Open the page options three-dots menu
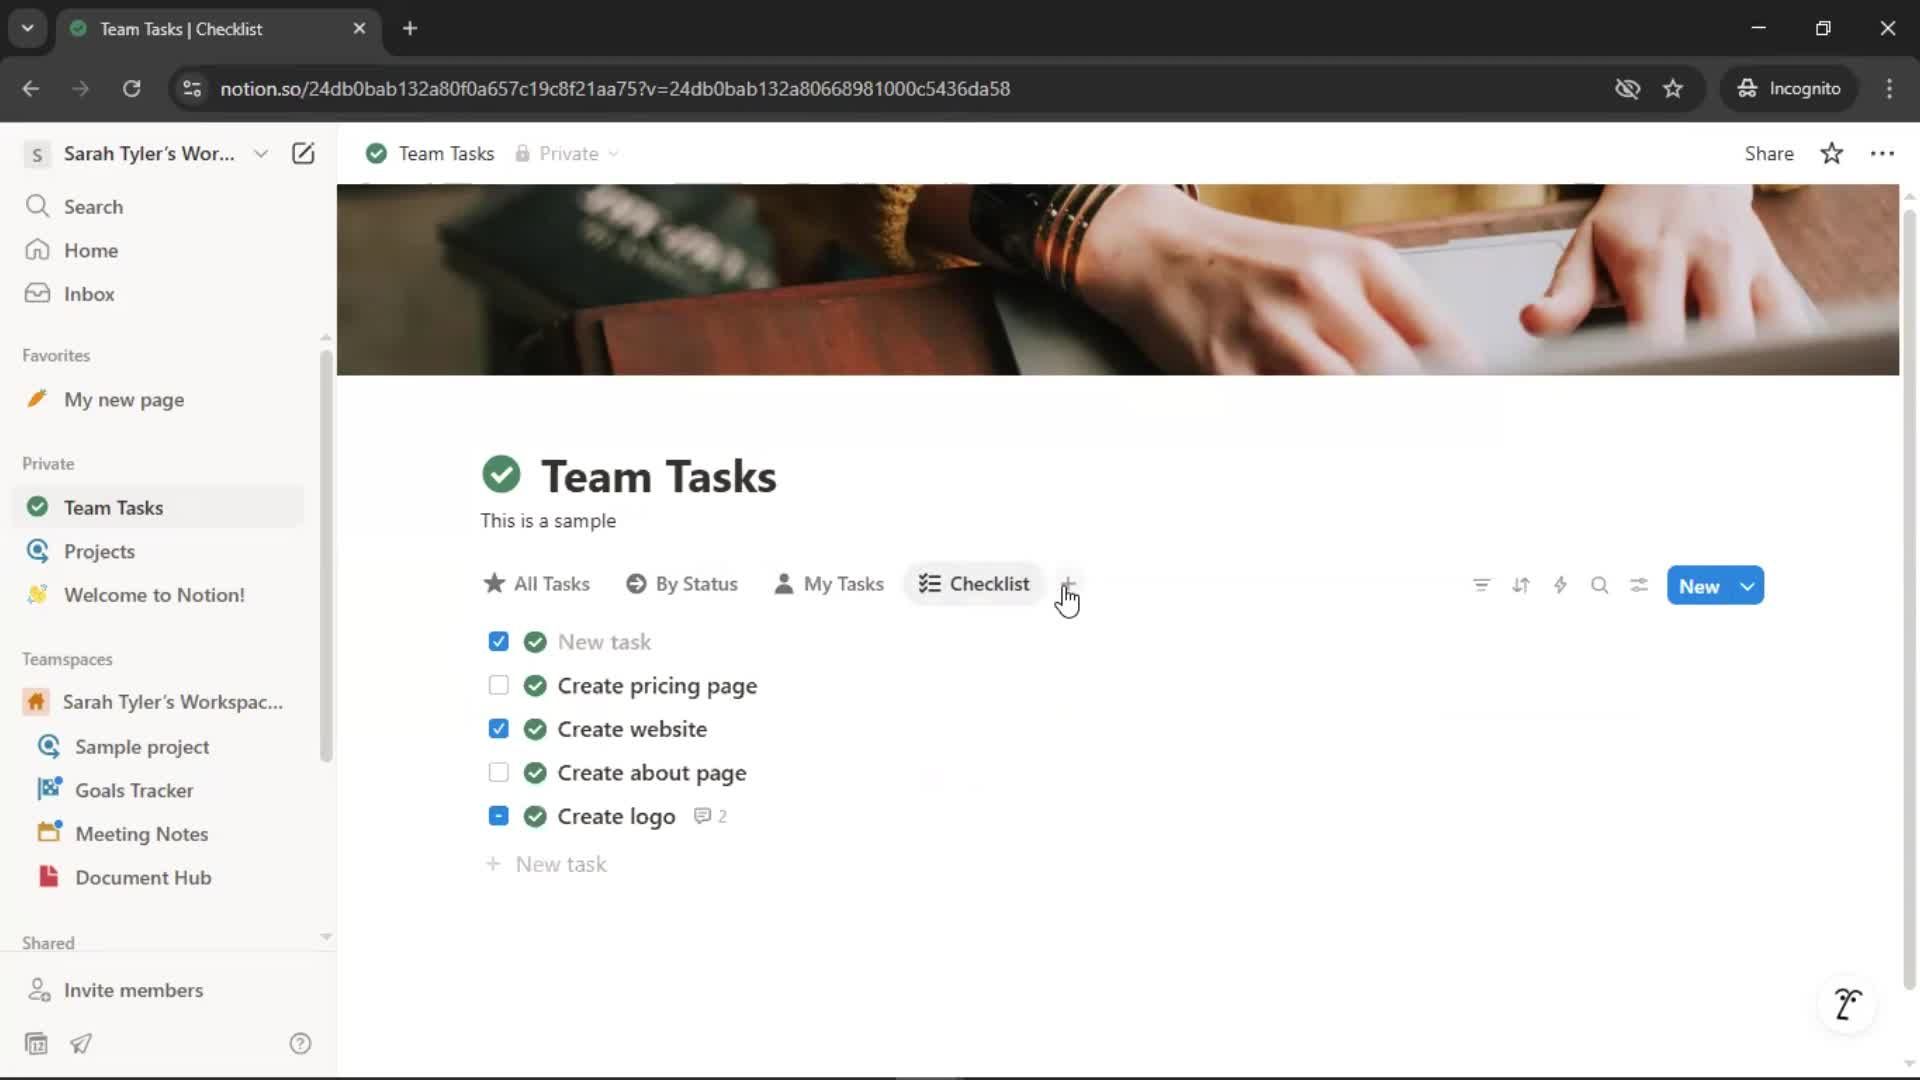The height and width of the screenshot is (1080, 1920). tap(1882, 153)
